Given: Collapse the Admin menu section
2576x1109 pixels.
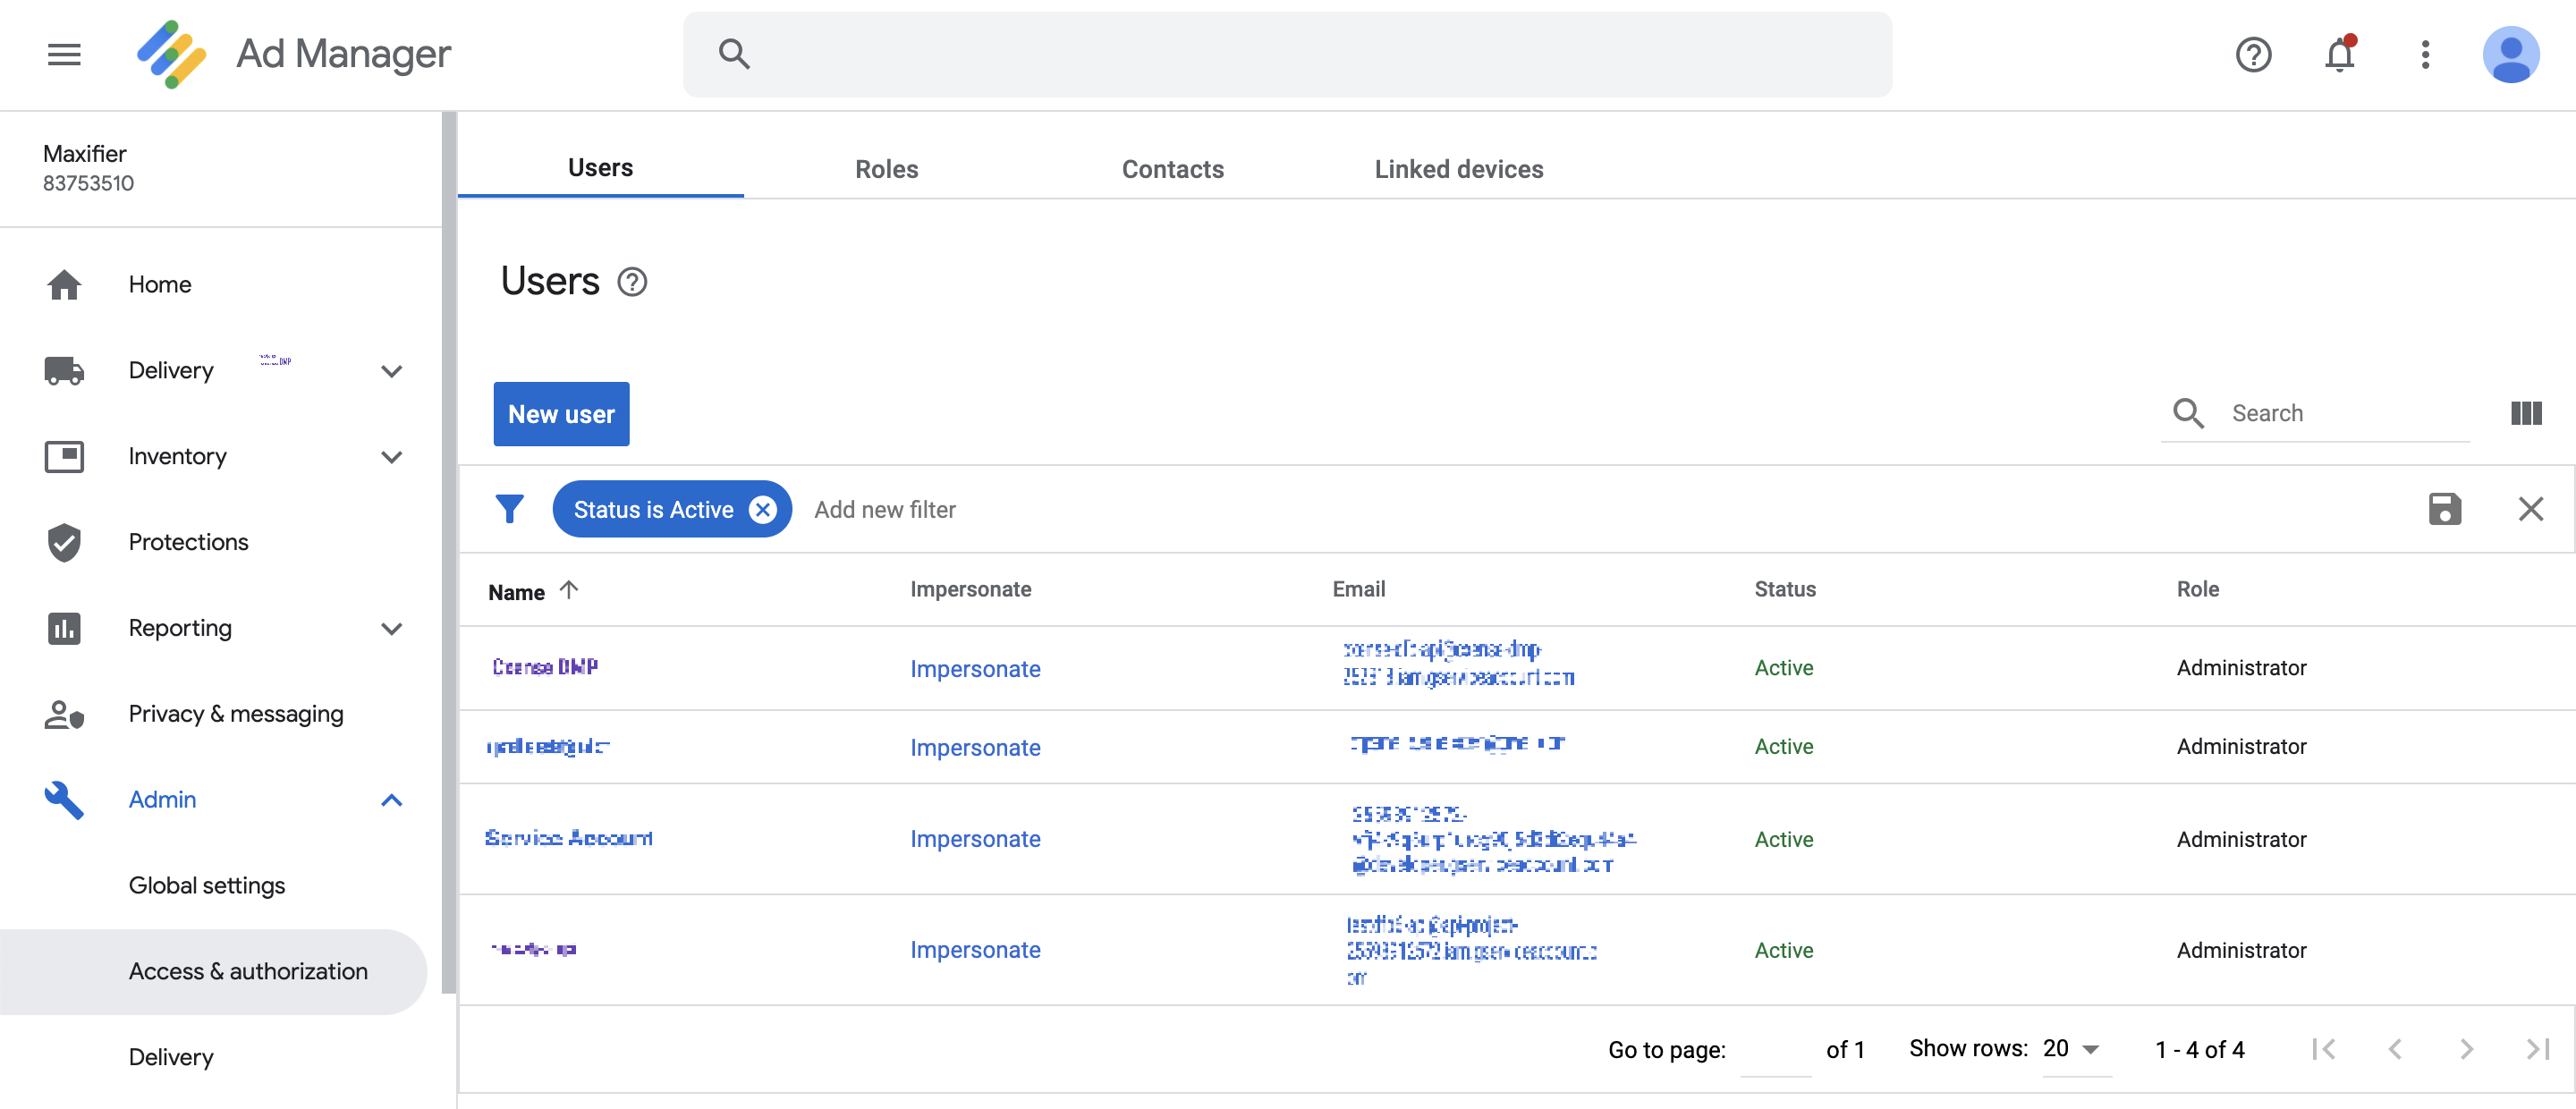Looking at the screenshot, I should click(x=392, y=800).
